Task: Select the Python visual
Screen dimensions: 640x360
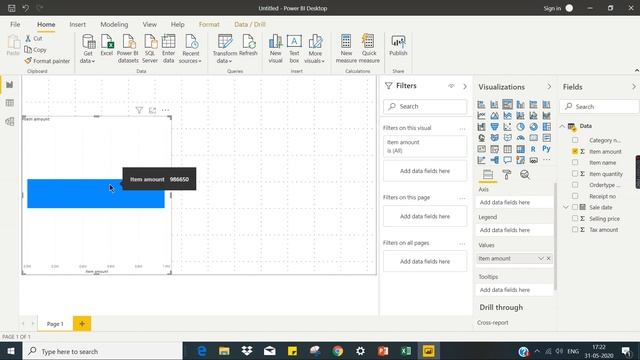Action: point(546,149)
